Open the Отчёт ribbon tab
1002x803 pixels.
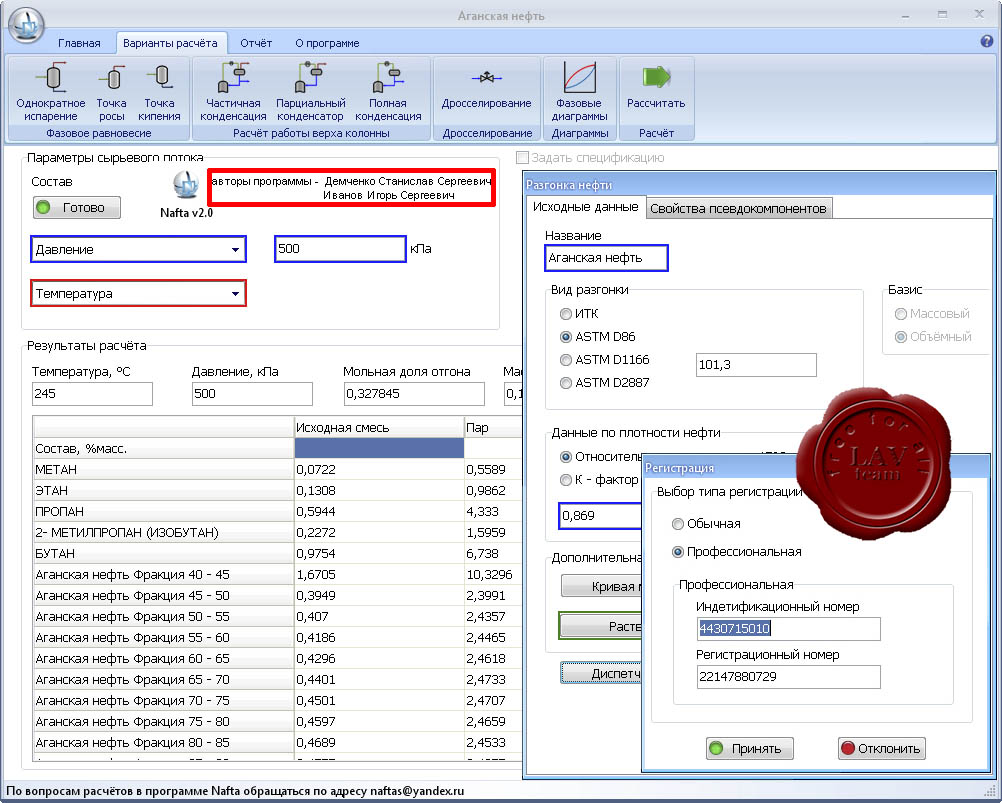pyautogui.click(x=256, y=43)
